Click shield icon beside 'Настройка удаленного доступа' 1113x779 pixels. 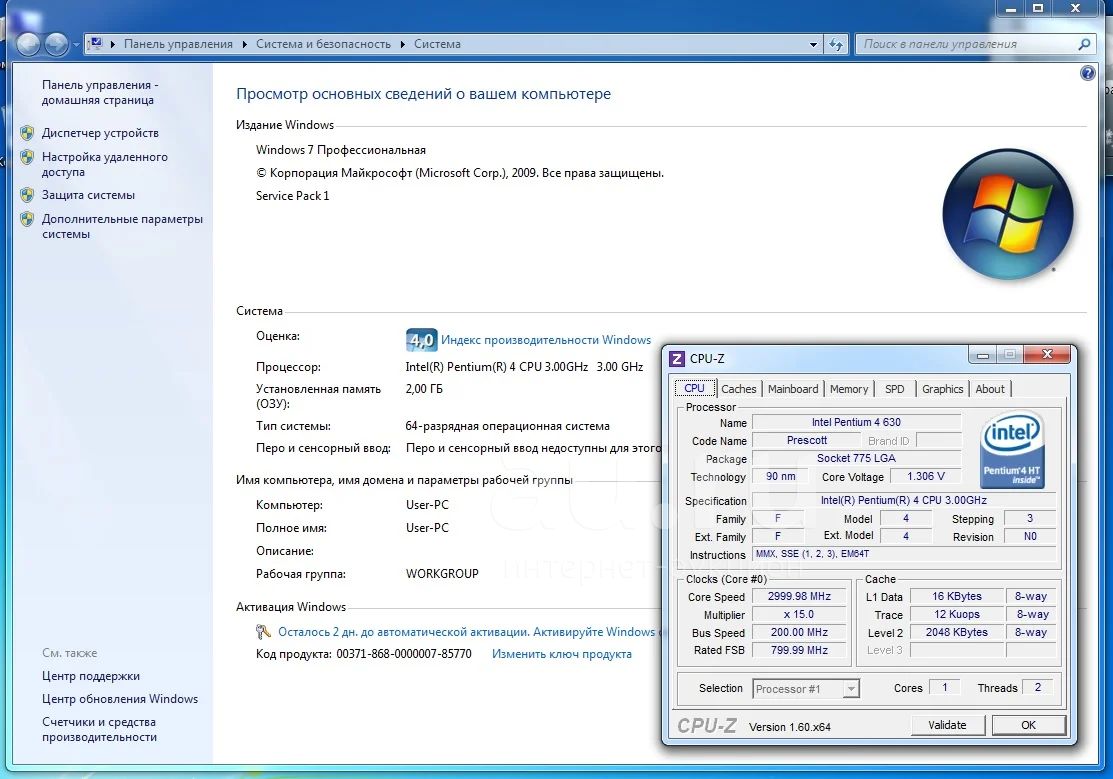[27, 157]
